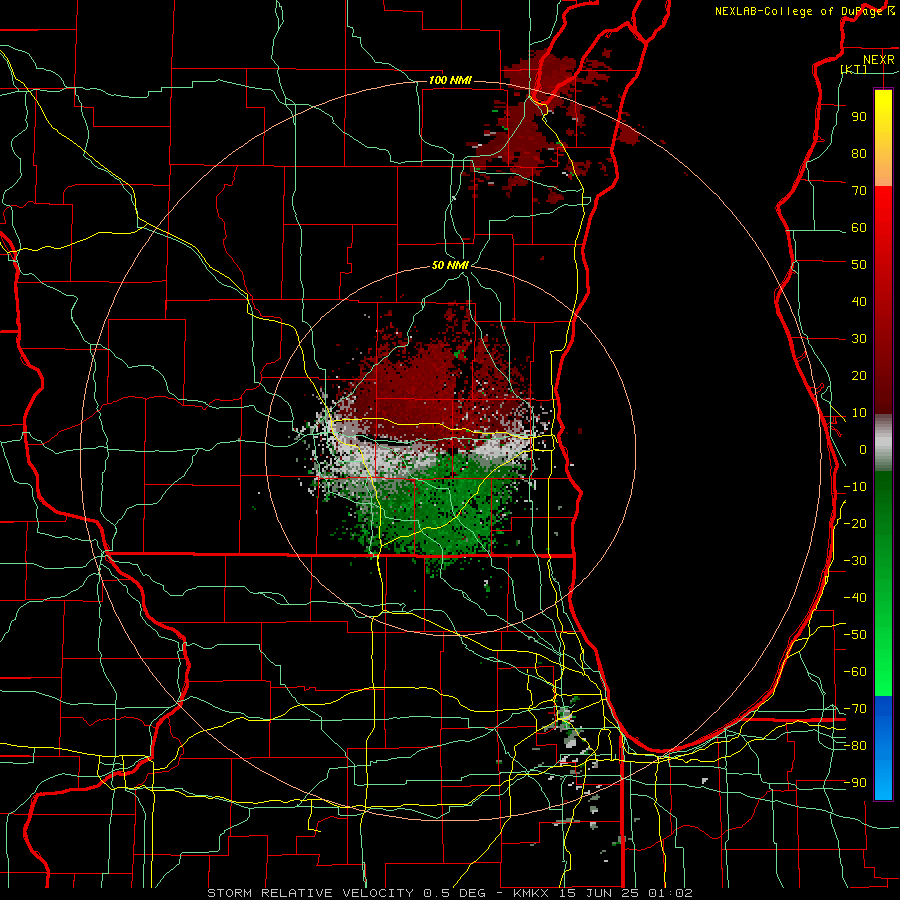This screenshot has height=900, width=900.
Task: Click the -80 value on velocity scale
Action: [855, 746]
